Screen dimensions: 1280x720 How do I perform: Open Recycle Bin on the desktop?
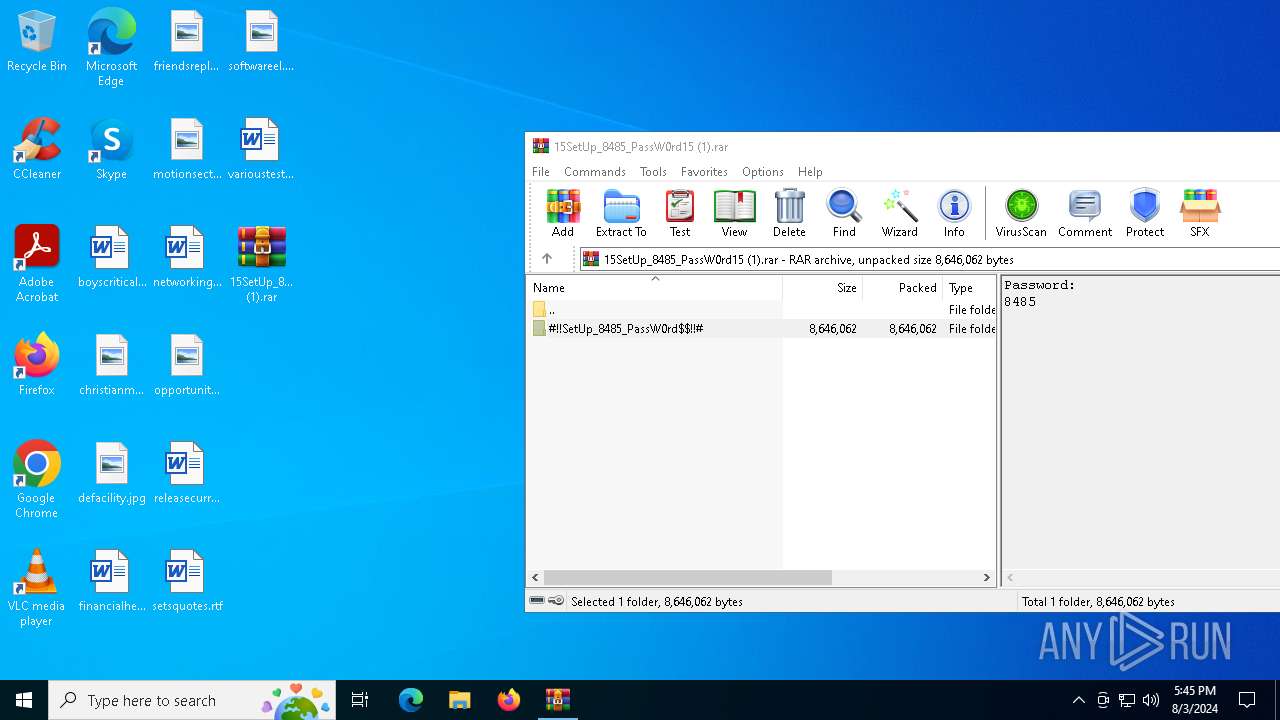(37, 42)
